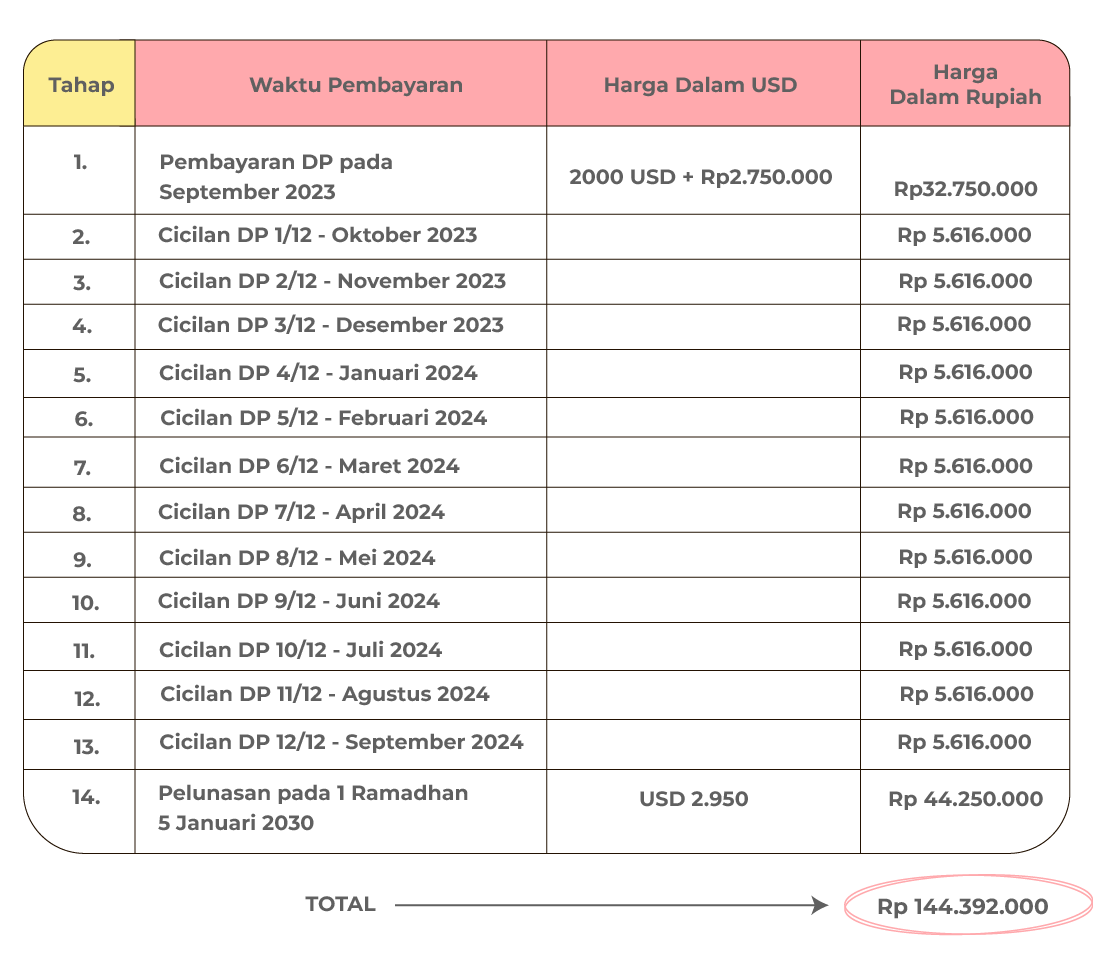Click the Pelunasan pada 1 Ramadhan cell
Viewport: 1093px width, 964px height.
pyautogui.click(x=313, y=808)
